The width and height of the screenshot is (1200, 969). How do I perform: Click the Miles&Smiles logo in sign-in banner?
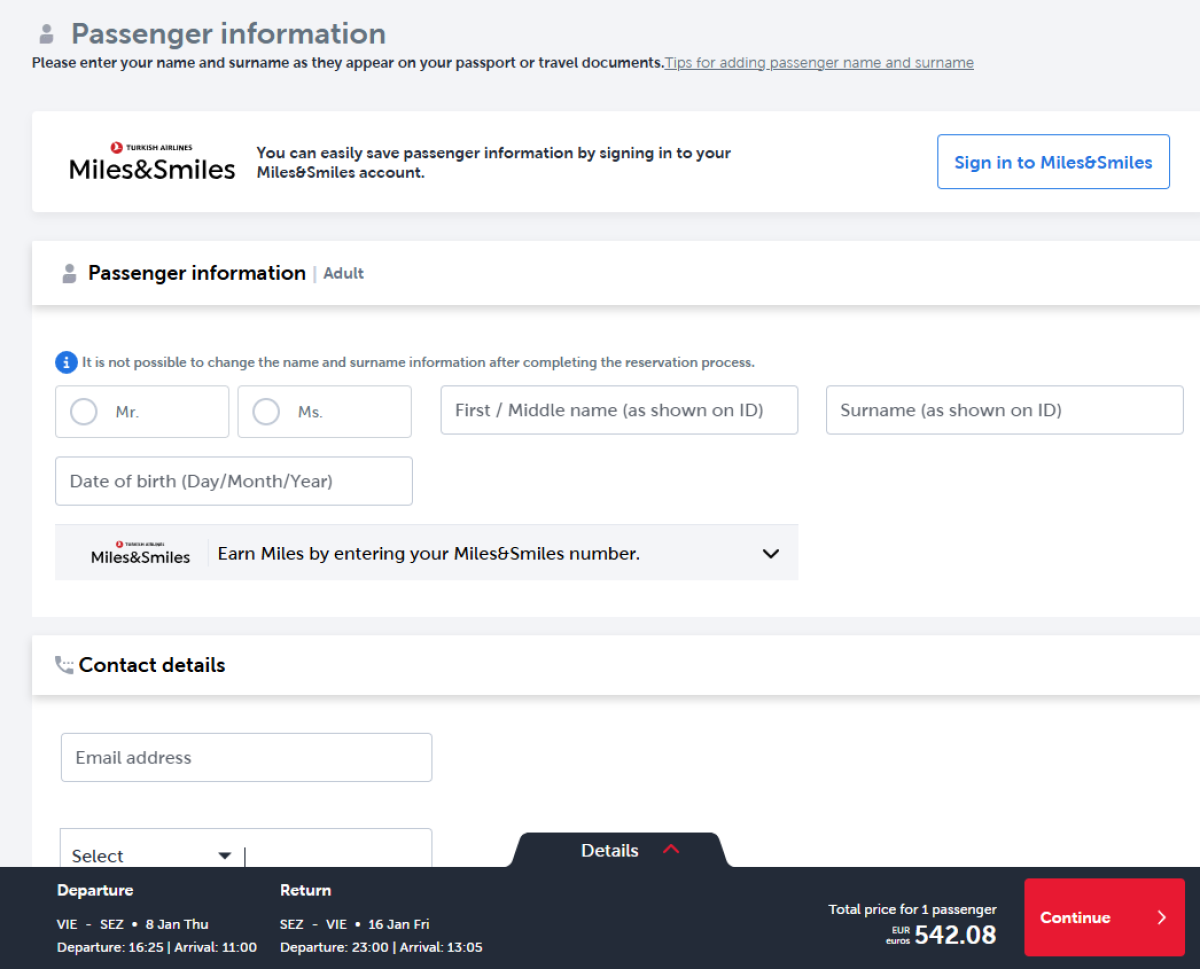coord(152,162)
